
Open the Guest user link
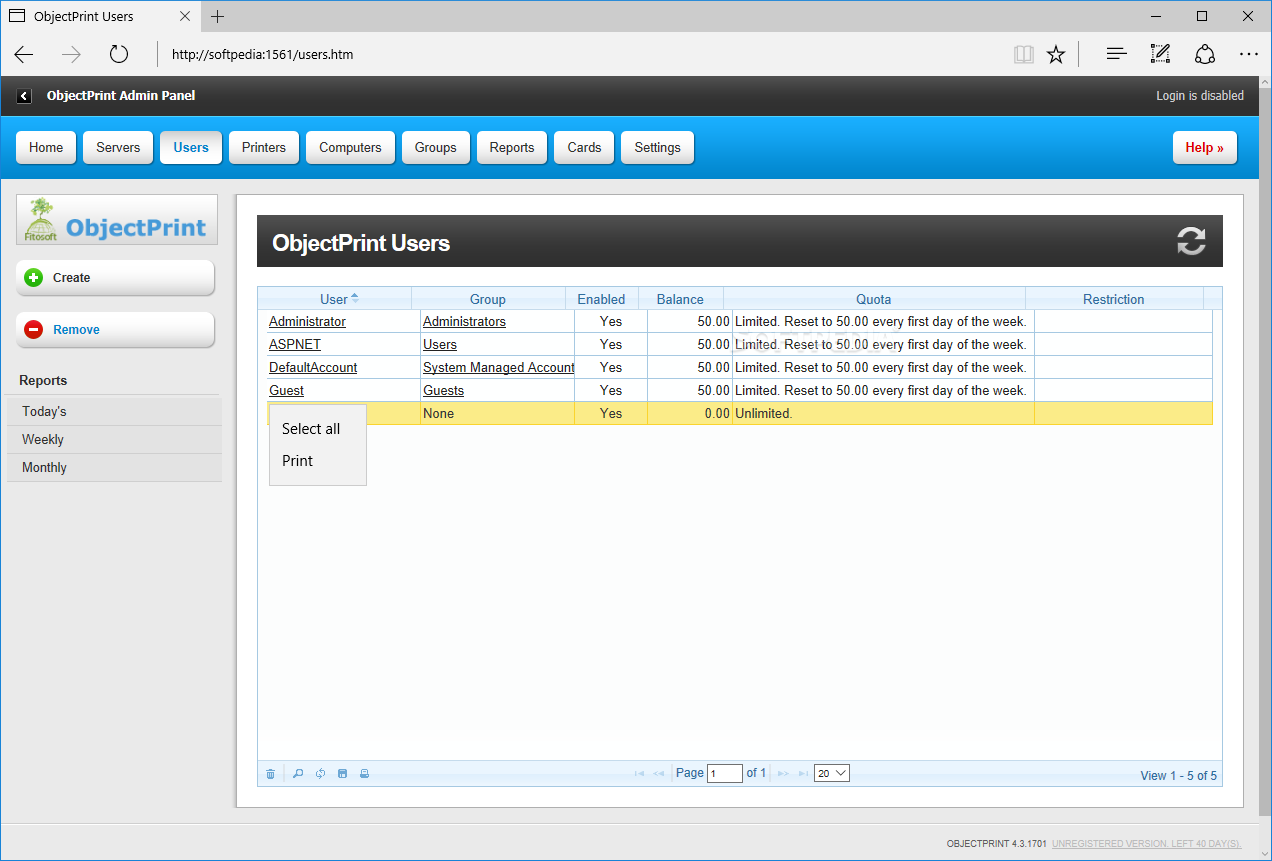coord(286,391)
